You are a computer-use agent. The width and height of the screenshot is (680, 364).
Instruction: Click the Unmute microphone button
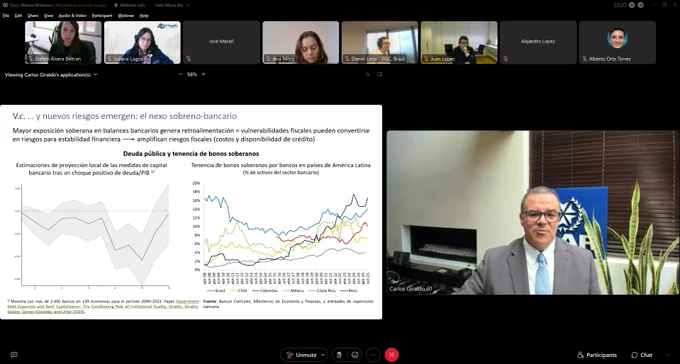point(301,355)
